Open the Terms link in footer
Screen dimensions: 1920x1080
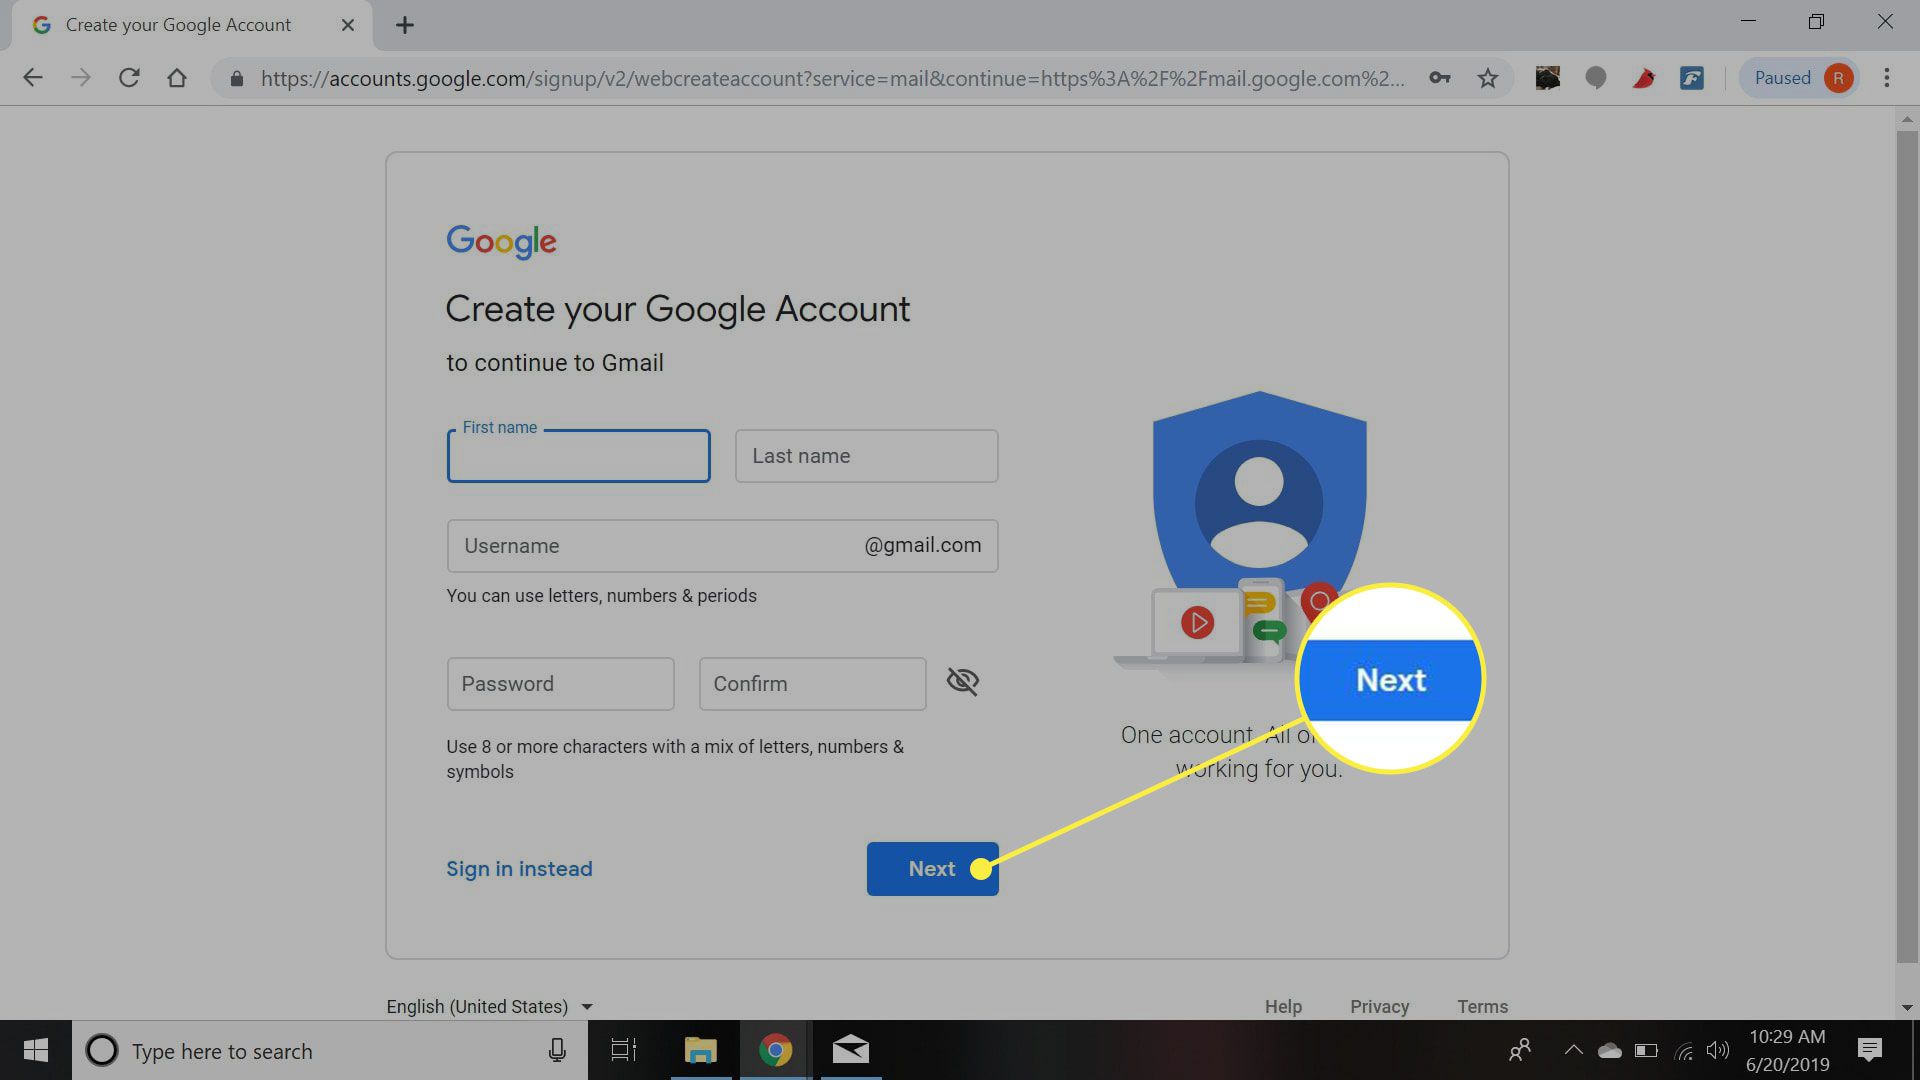click(1482, 1006)
